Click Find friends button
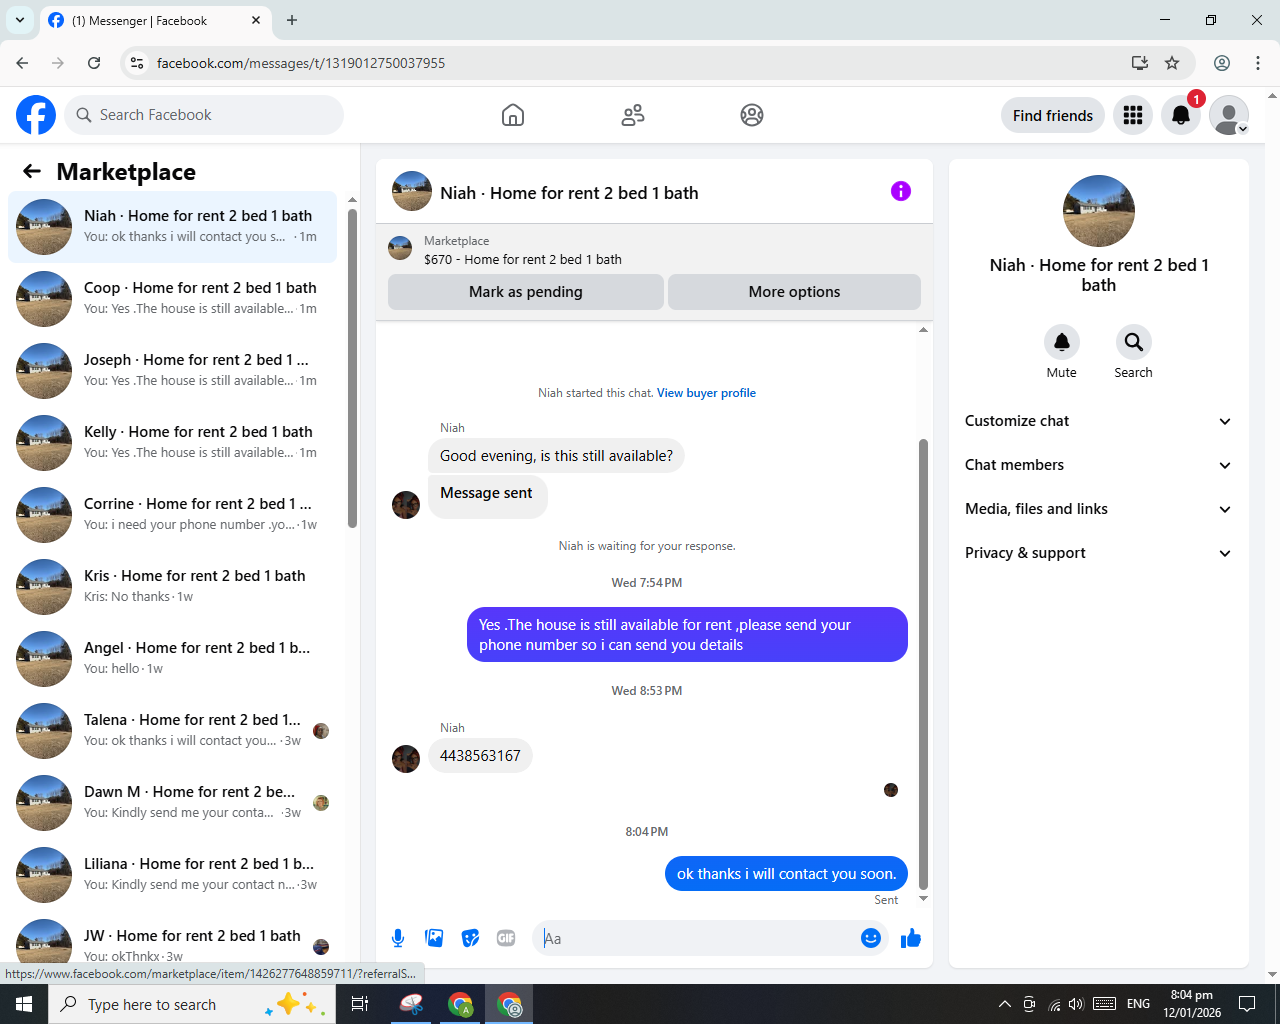Viewport: 1280px width, 1024px height. (1053, 115)
